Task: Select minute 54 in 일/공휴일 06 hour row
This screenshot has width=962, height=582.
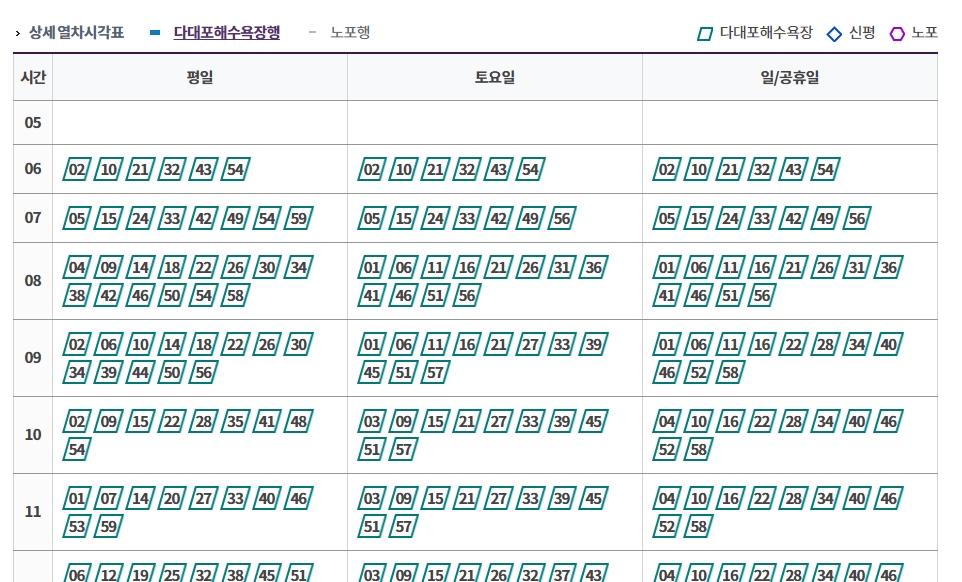Action: (x=826, y=169)
